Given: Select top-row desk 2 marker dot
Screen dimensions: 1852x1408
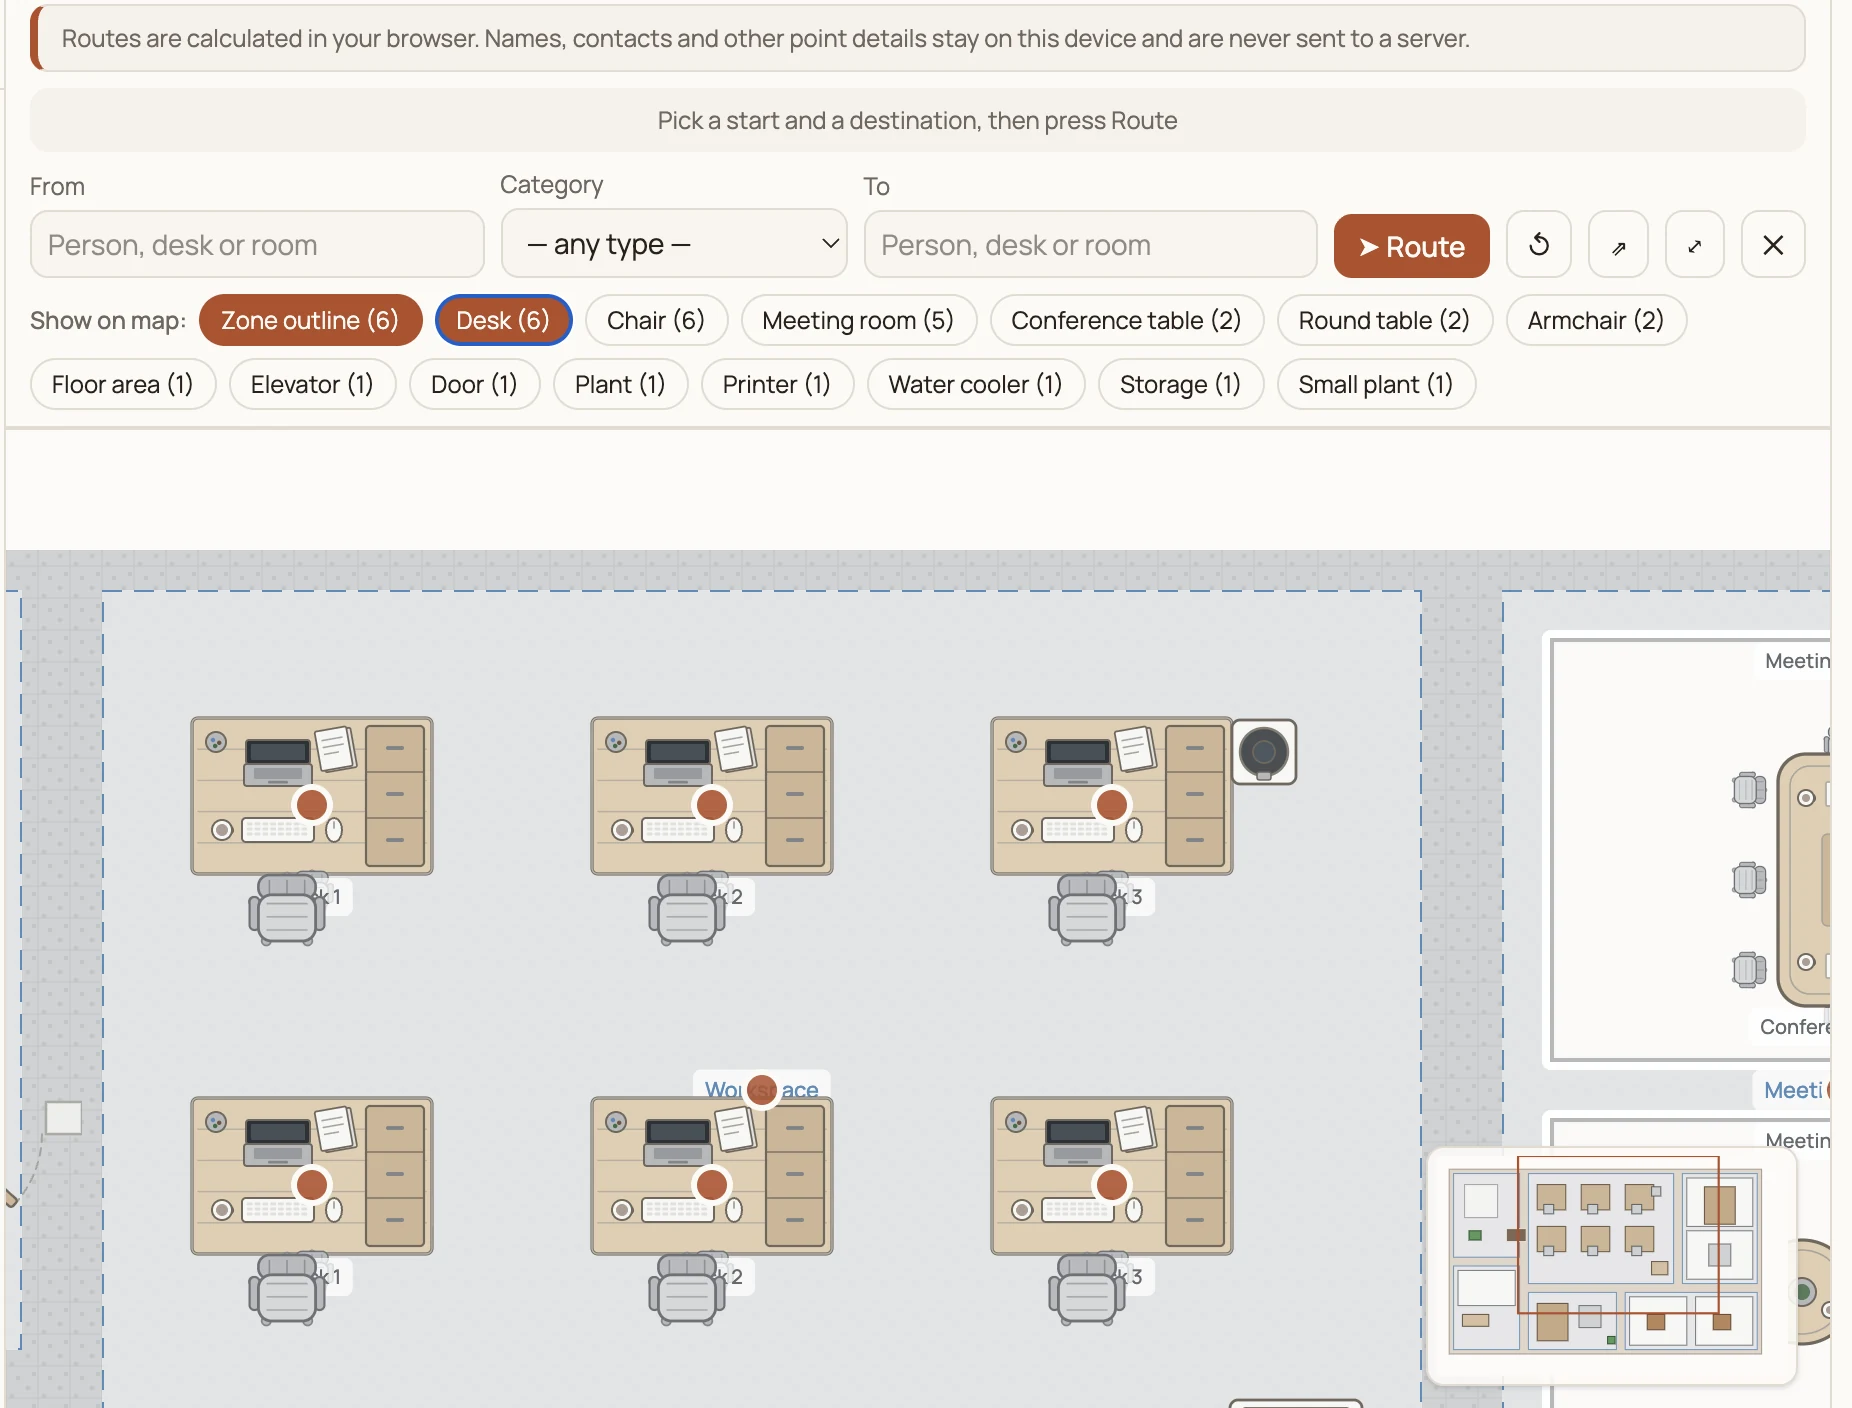Looking at the screenshot, I should (x=712, y=804).
